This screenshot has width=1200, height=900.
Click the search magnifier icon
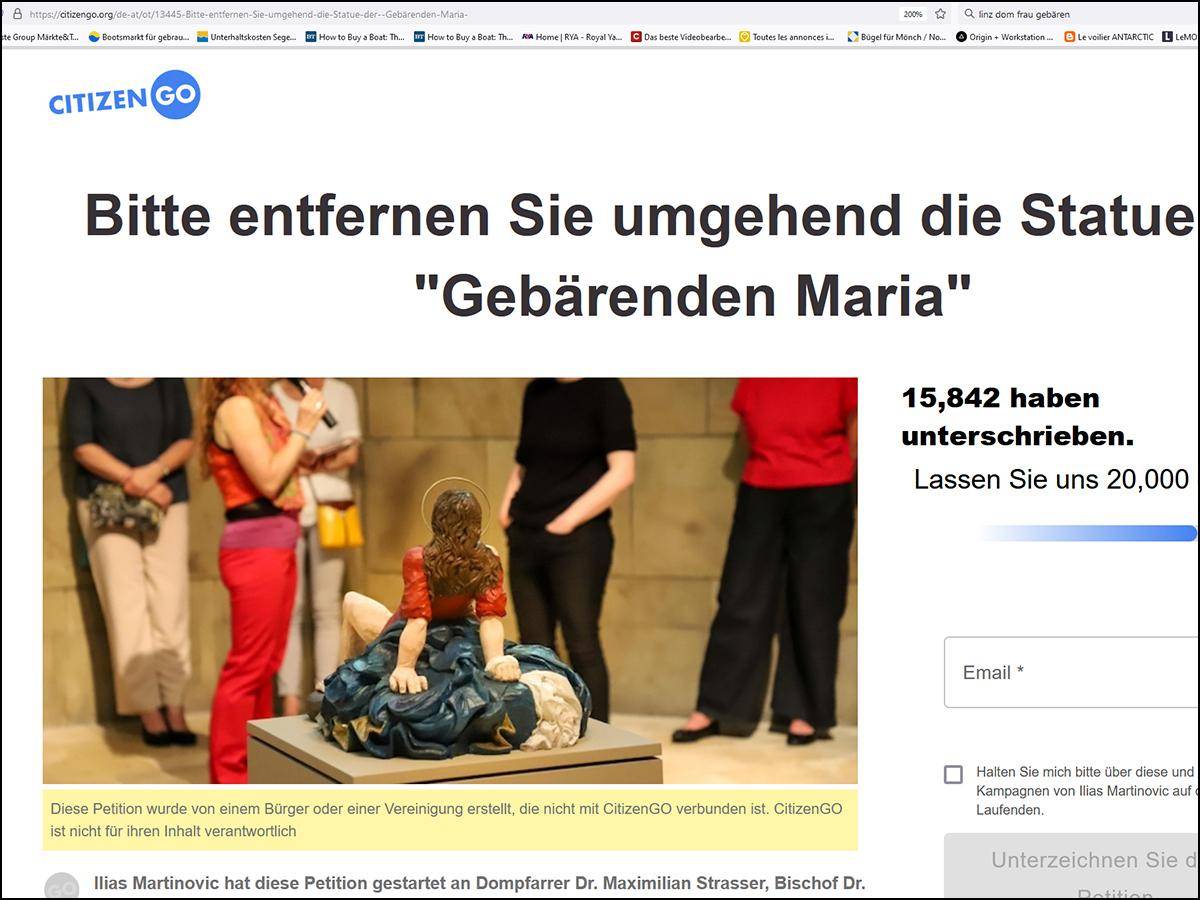pyautogui.click(x=969, y=14)
